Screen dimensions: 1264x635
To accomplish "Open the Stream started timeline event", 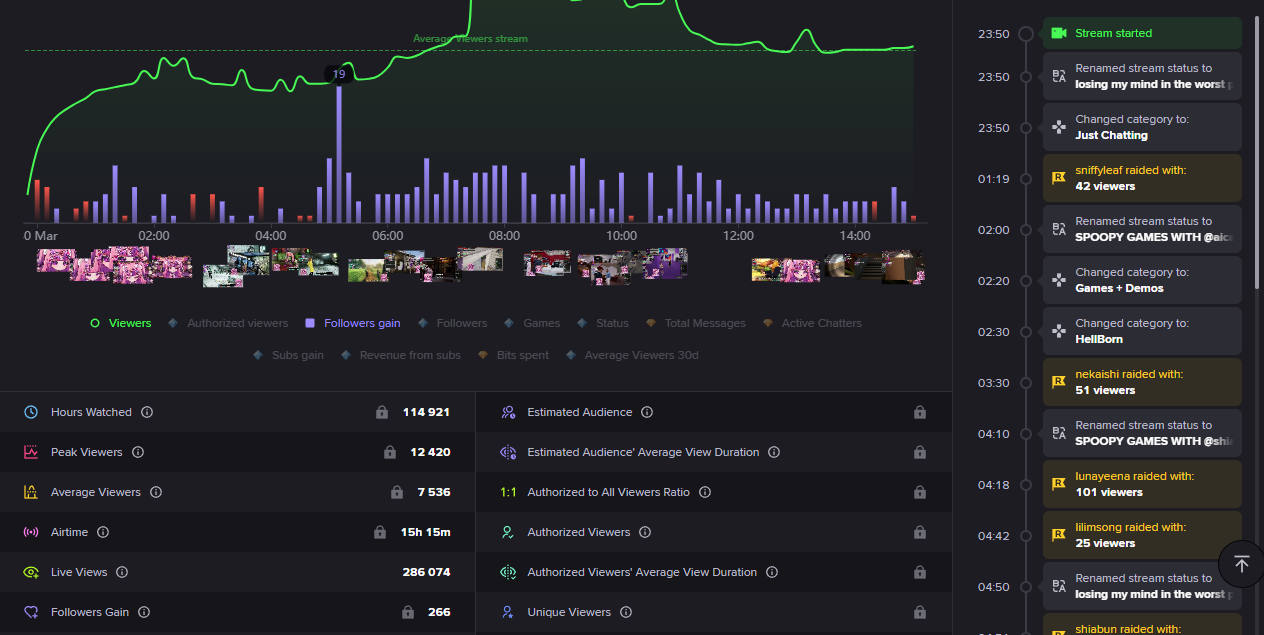I will tap(1142, 33).
